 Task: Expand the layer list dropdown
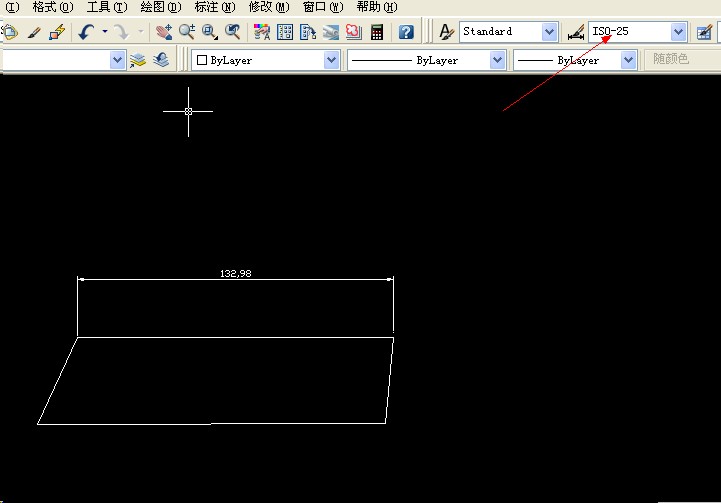[117, 60]
